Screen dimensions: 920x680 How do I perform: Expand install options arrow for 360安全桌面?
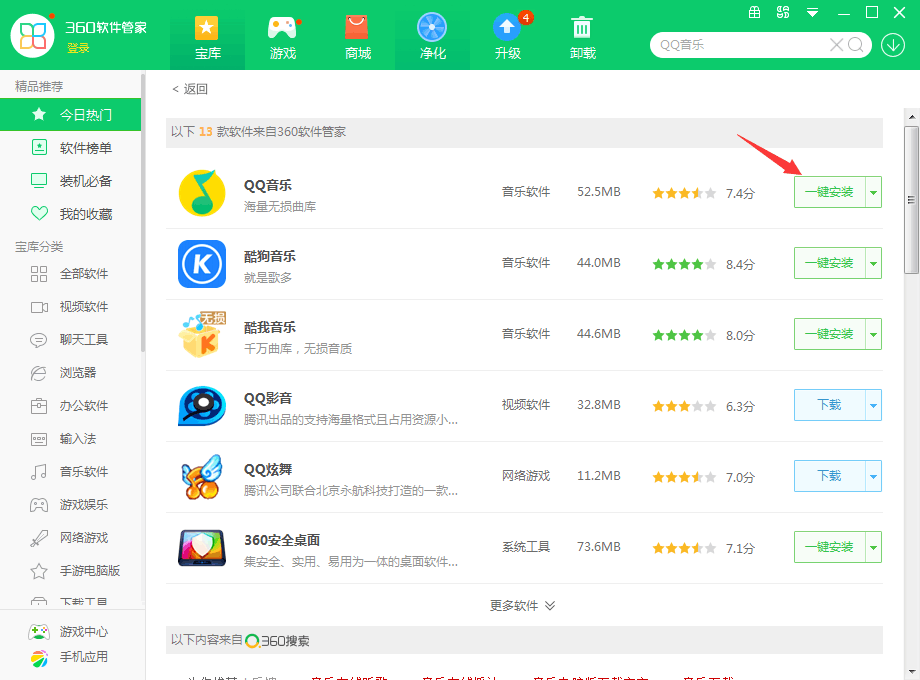[874, 547]
